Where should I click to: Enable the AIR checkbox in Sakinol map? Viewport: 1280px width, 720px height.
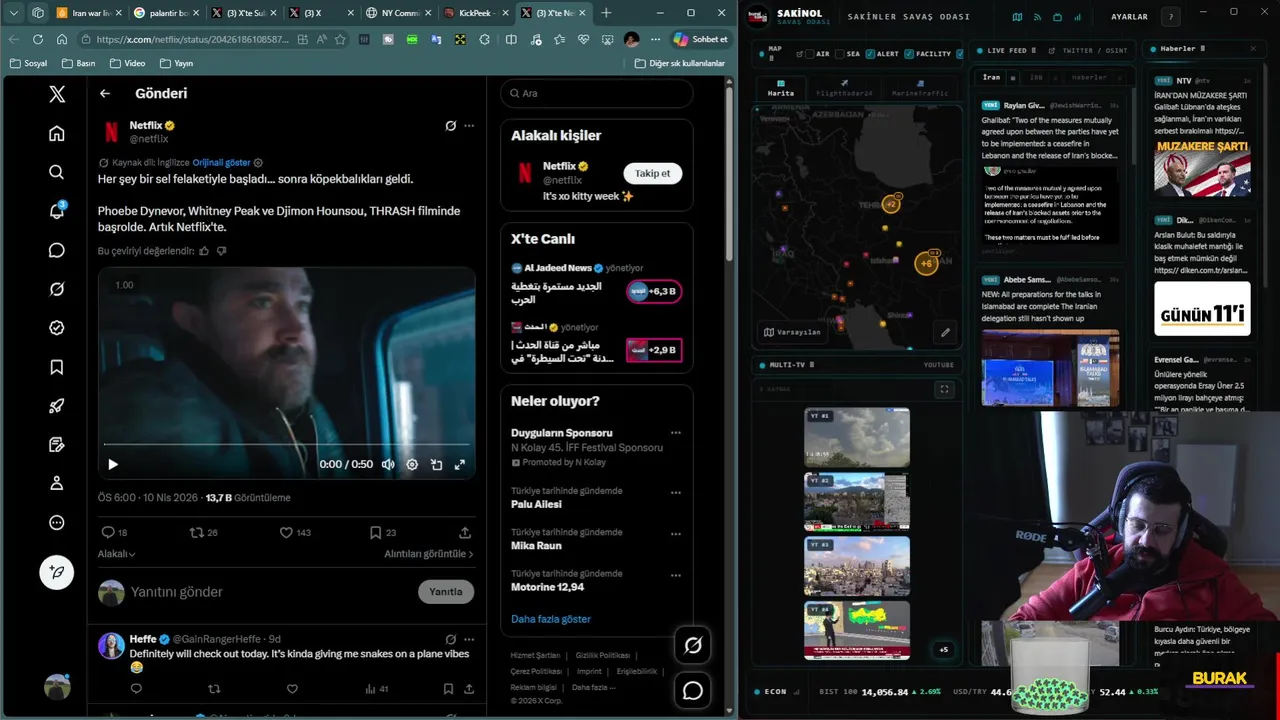point(810,54)
